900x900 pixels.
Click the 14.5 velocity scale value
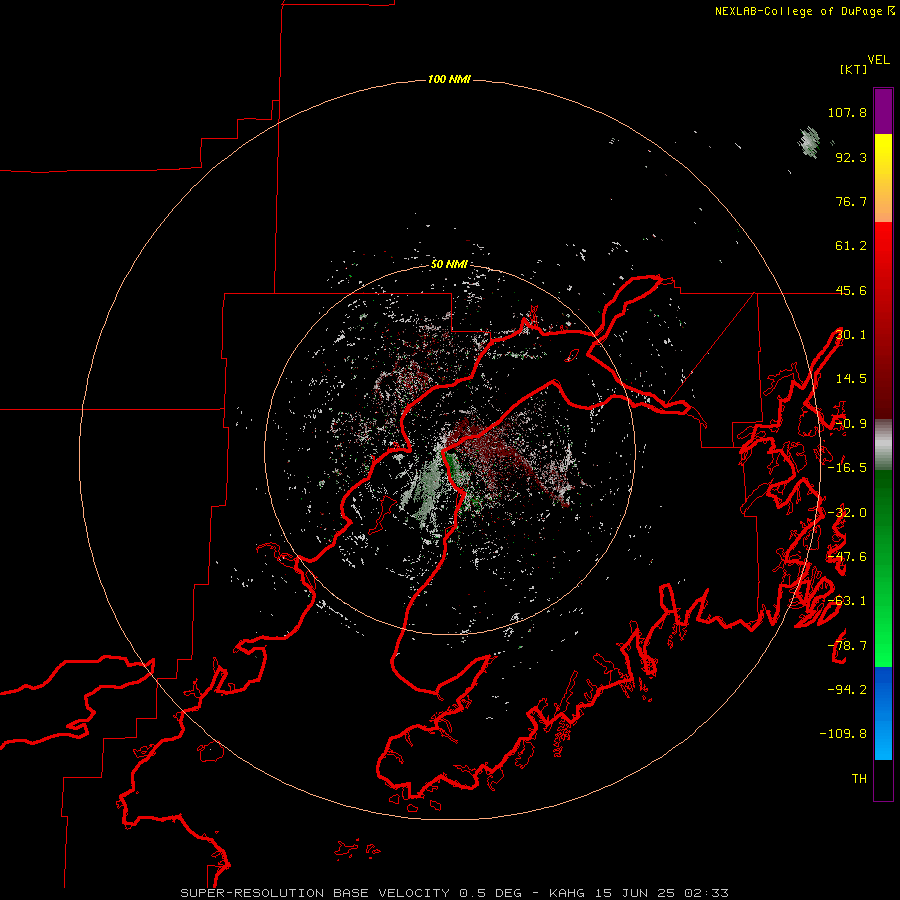(851, 379)
